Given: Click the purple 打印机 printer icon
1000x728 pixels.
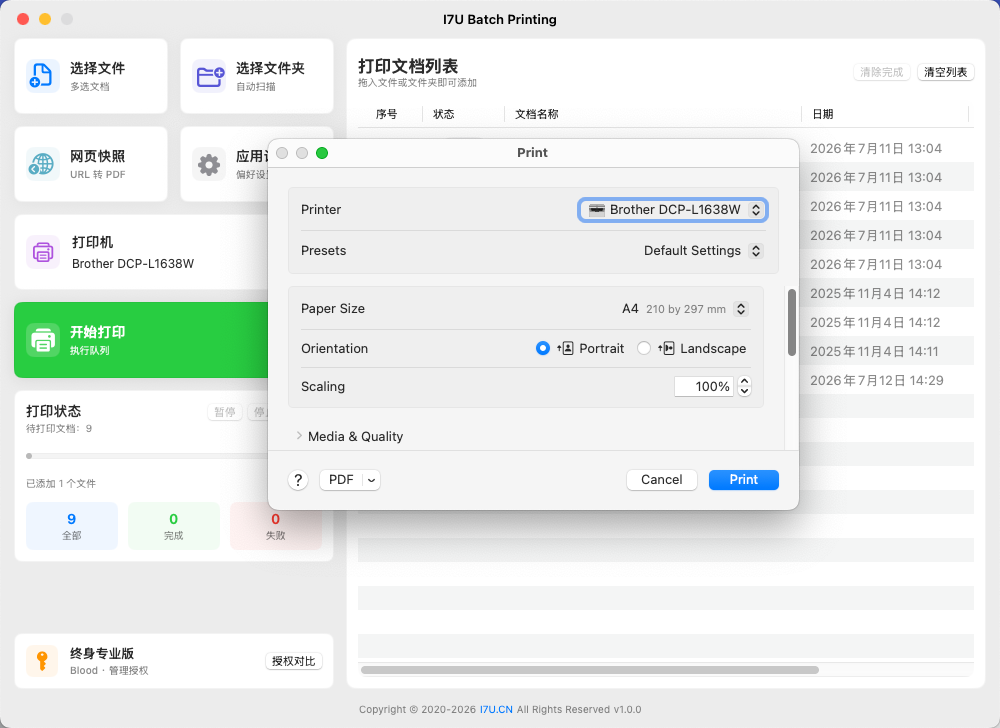Looking at the screenshot, I should pos(43,252).
